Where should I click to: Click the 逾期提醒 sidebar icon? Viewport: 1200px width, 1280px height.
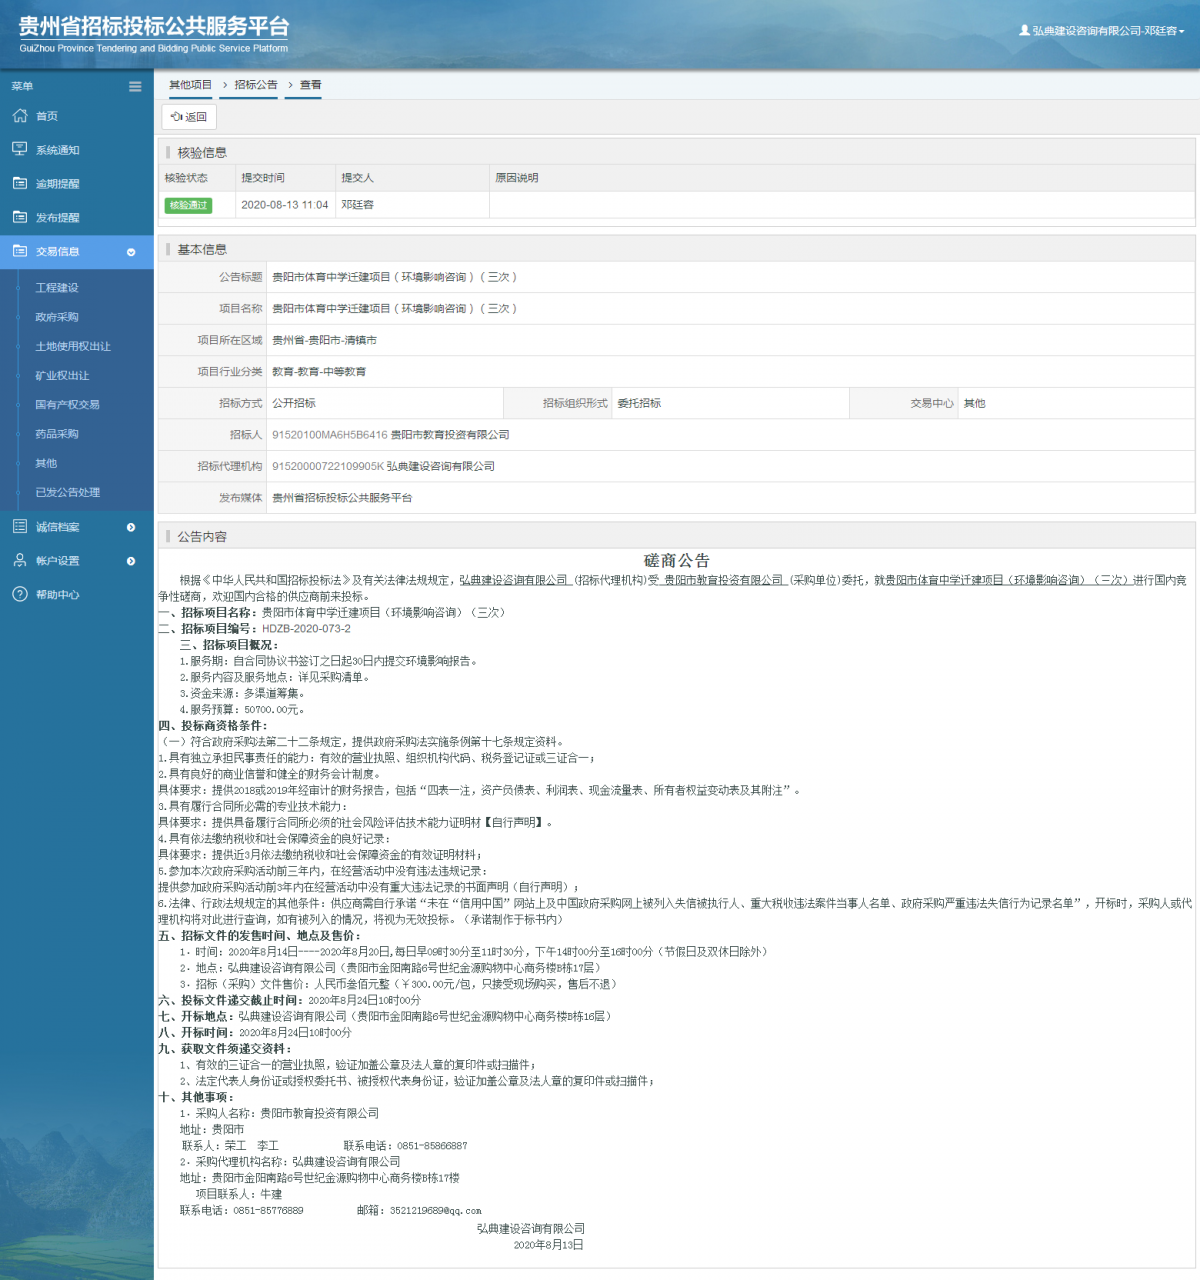tap(20, 183)
